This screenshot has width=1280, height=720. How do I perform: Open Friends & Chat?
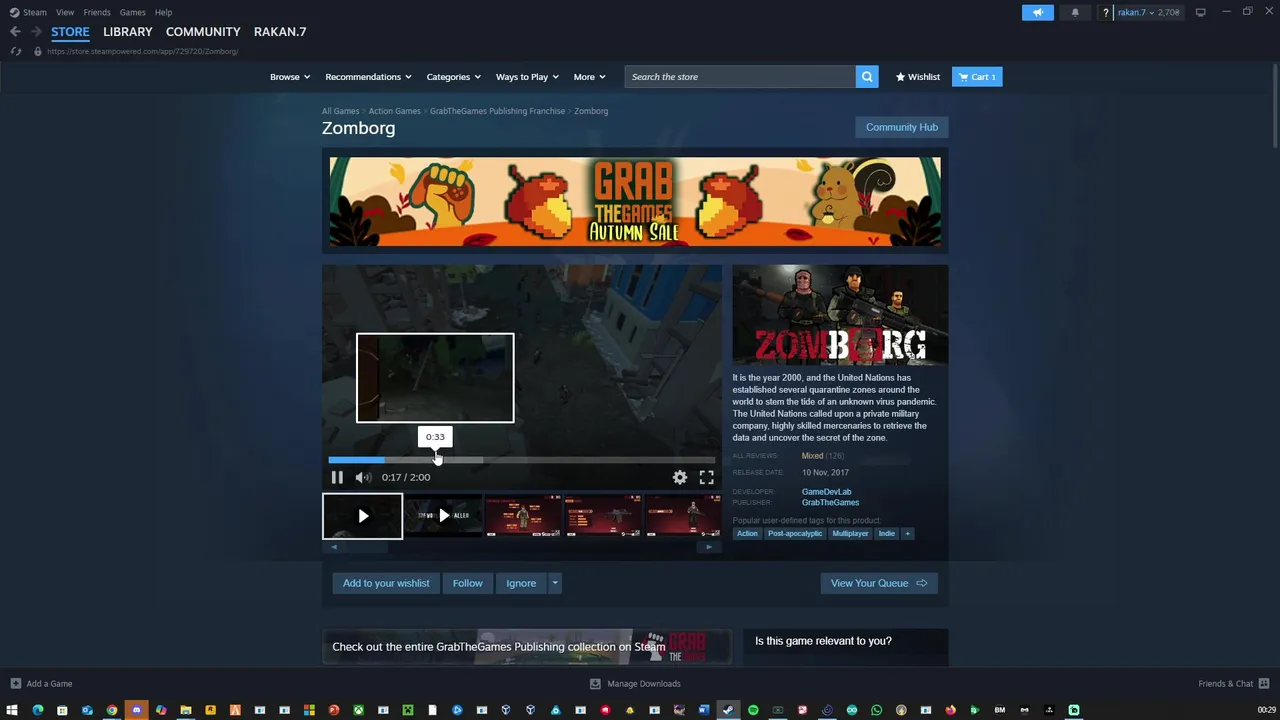tap(1232, 684)
